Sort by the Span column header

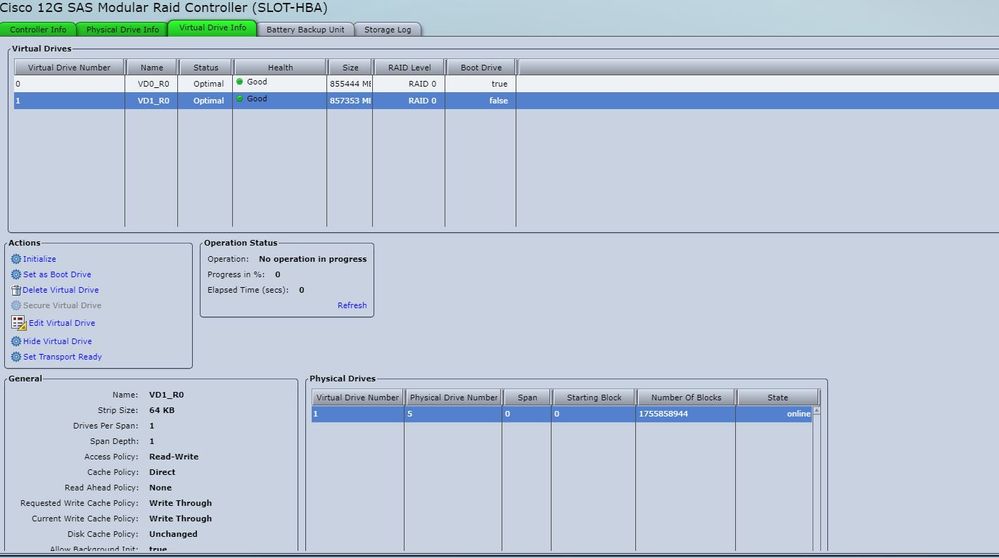[x=527, y=397]
